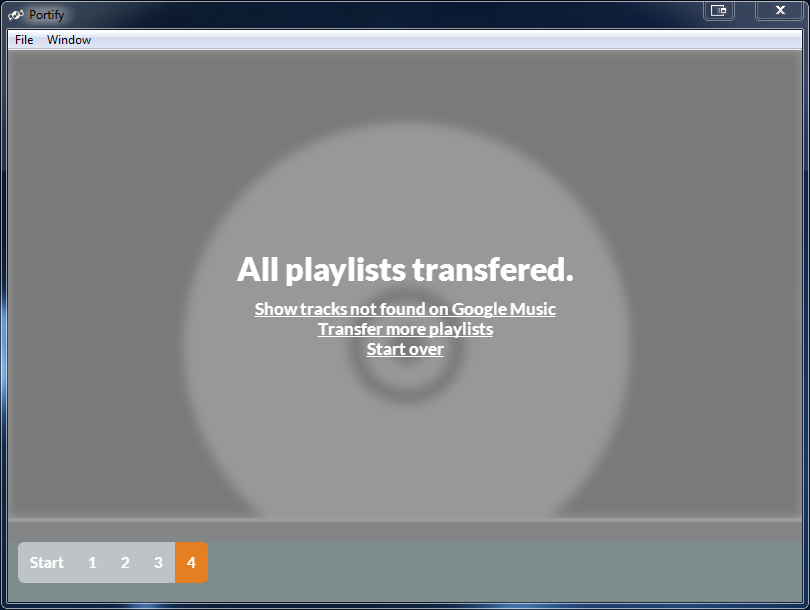This screenshot has width=810, height=610.
Task: Show tracks not found on Google Music
Action: [x=405, y=309]
